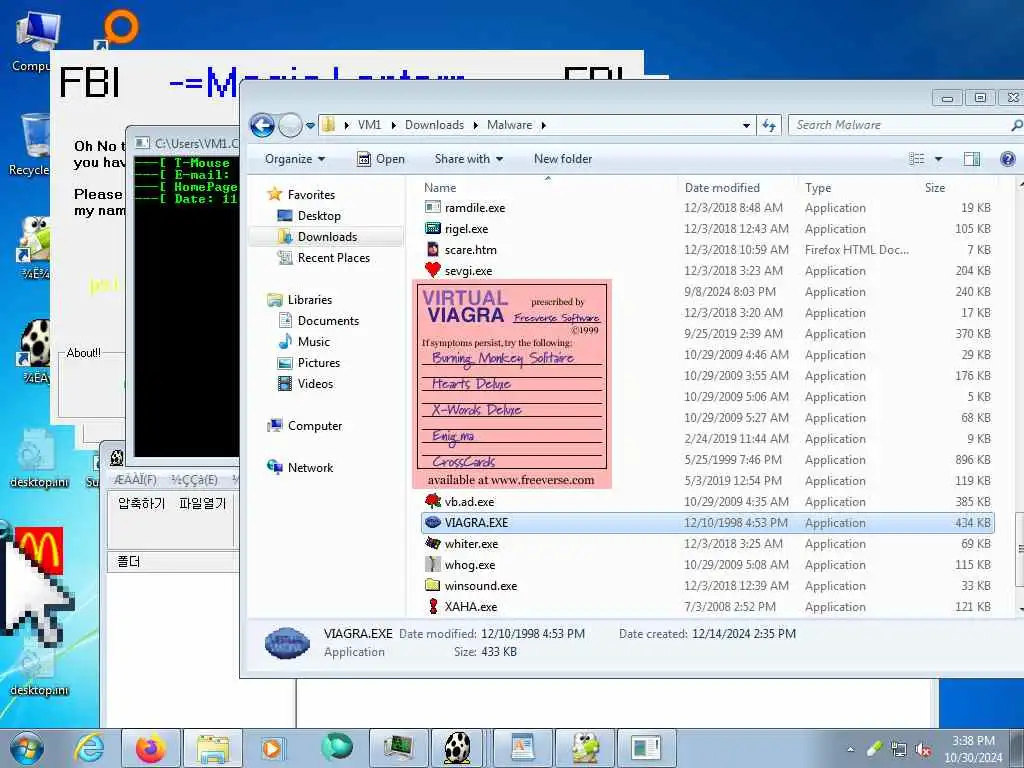Launch Internet Explorer from taskbar
The height and width of the screenshot is (768, 1024).
pos(89,748)
